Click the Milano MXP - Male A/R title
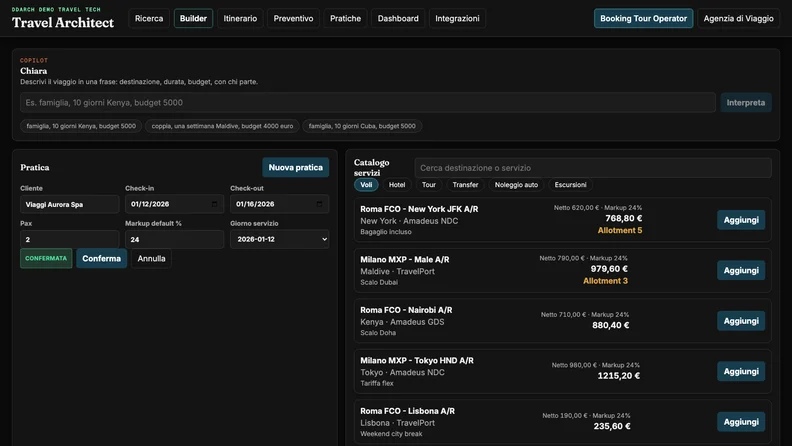Image resolution: width=792 pixels, height=446 pixels. tap(405, 259)
